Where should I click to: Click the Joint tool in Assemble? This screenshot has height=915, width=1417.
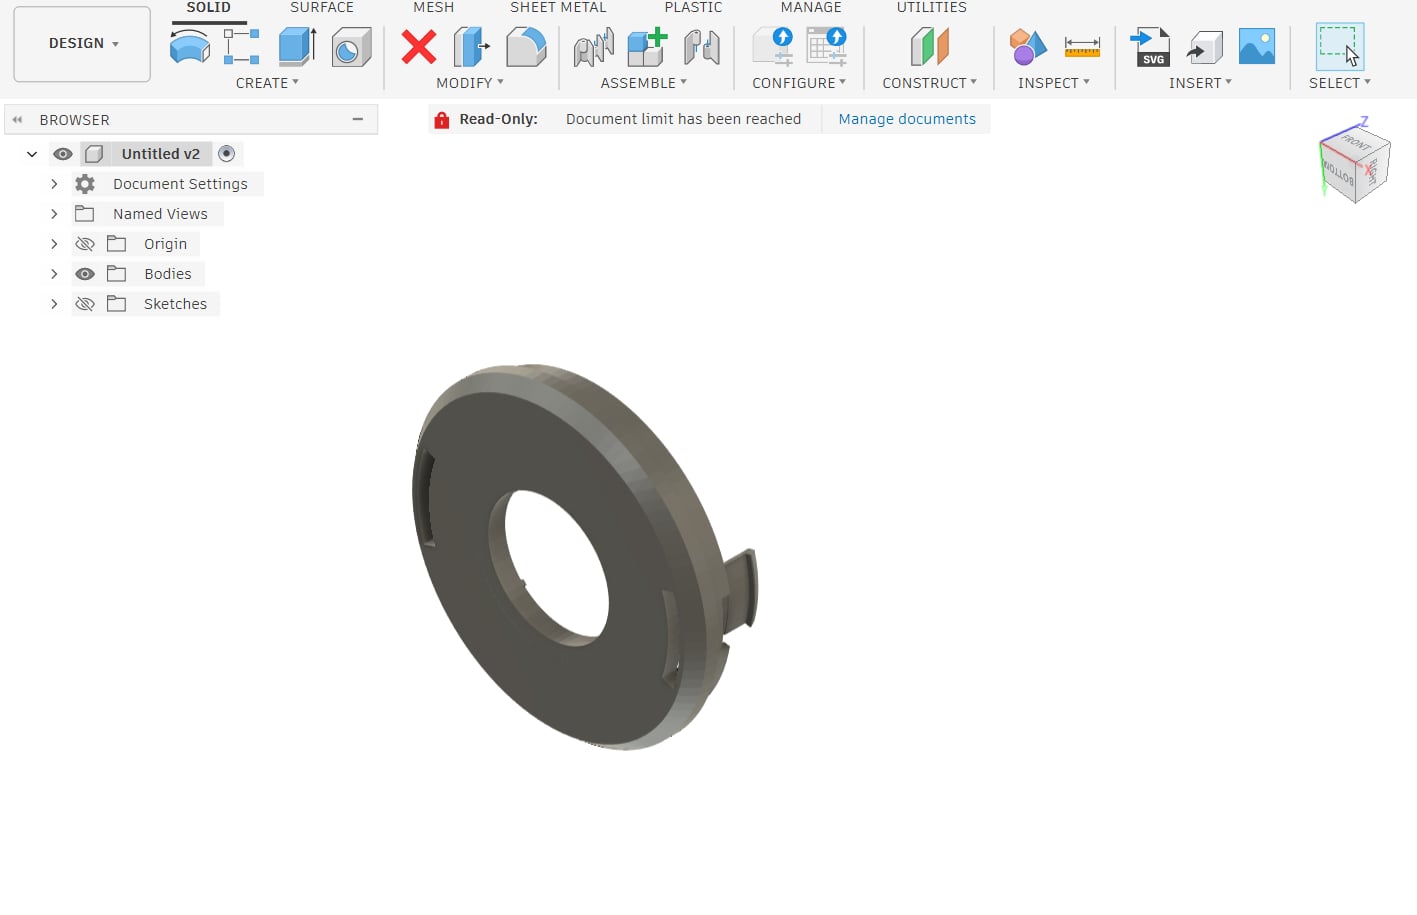point(593,47)
